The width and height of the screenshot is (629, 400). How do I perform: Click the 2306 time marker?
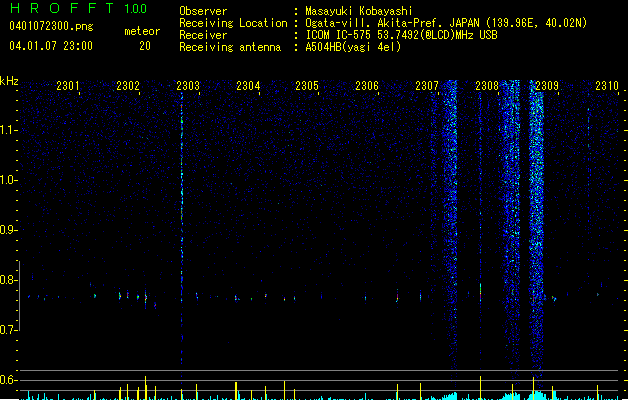(x=367, y=86)
